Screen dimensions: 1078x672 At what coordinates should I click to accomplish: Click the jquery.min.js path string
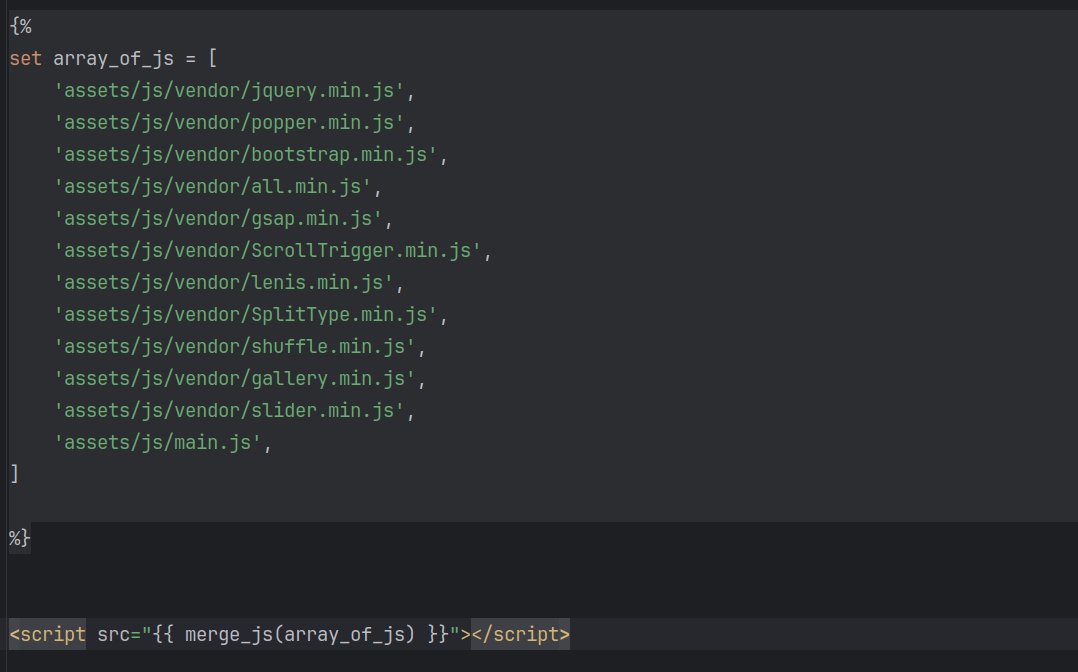point(229,91)
